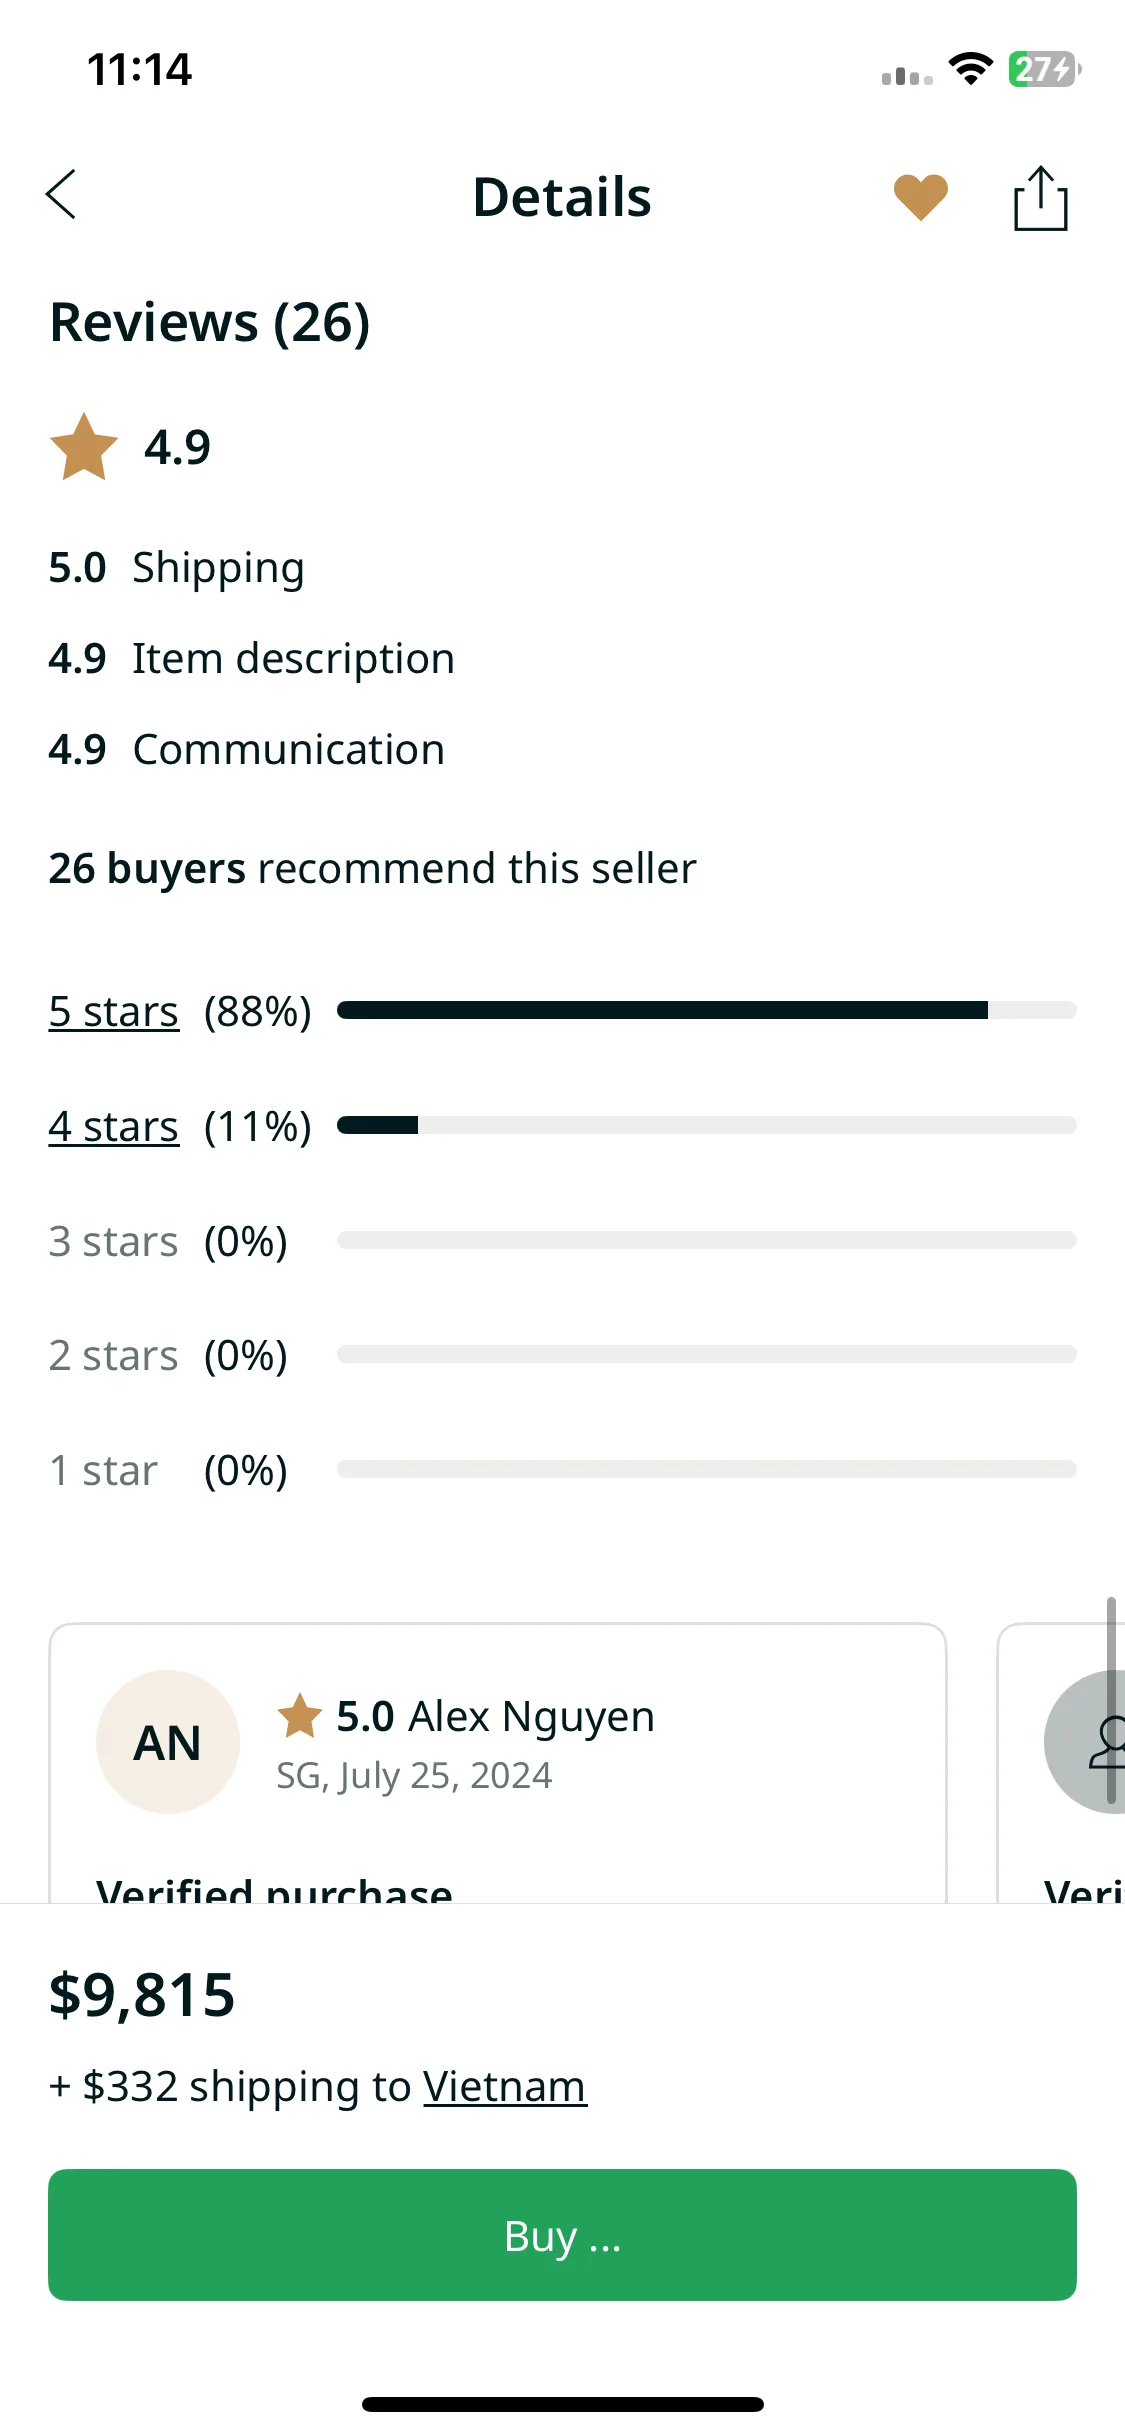Tap the Wi-Fi status icon
Screen dimensions: 1125x2436
click(970, 69)
